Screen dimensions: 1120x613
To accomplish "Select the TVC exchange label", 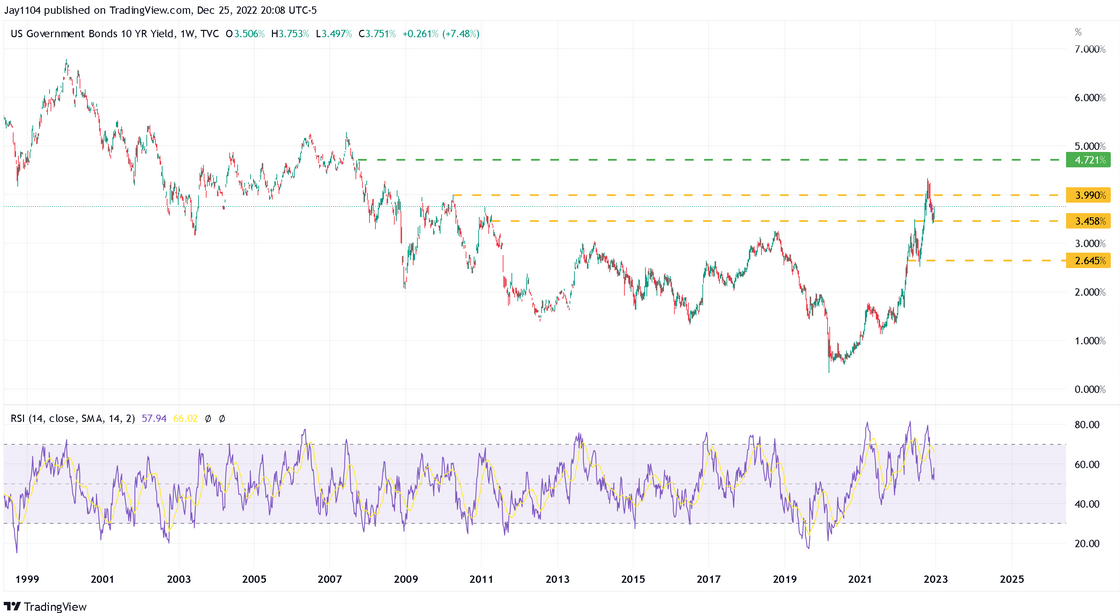I will pyautogui.click(x=211, y=32).
